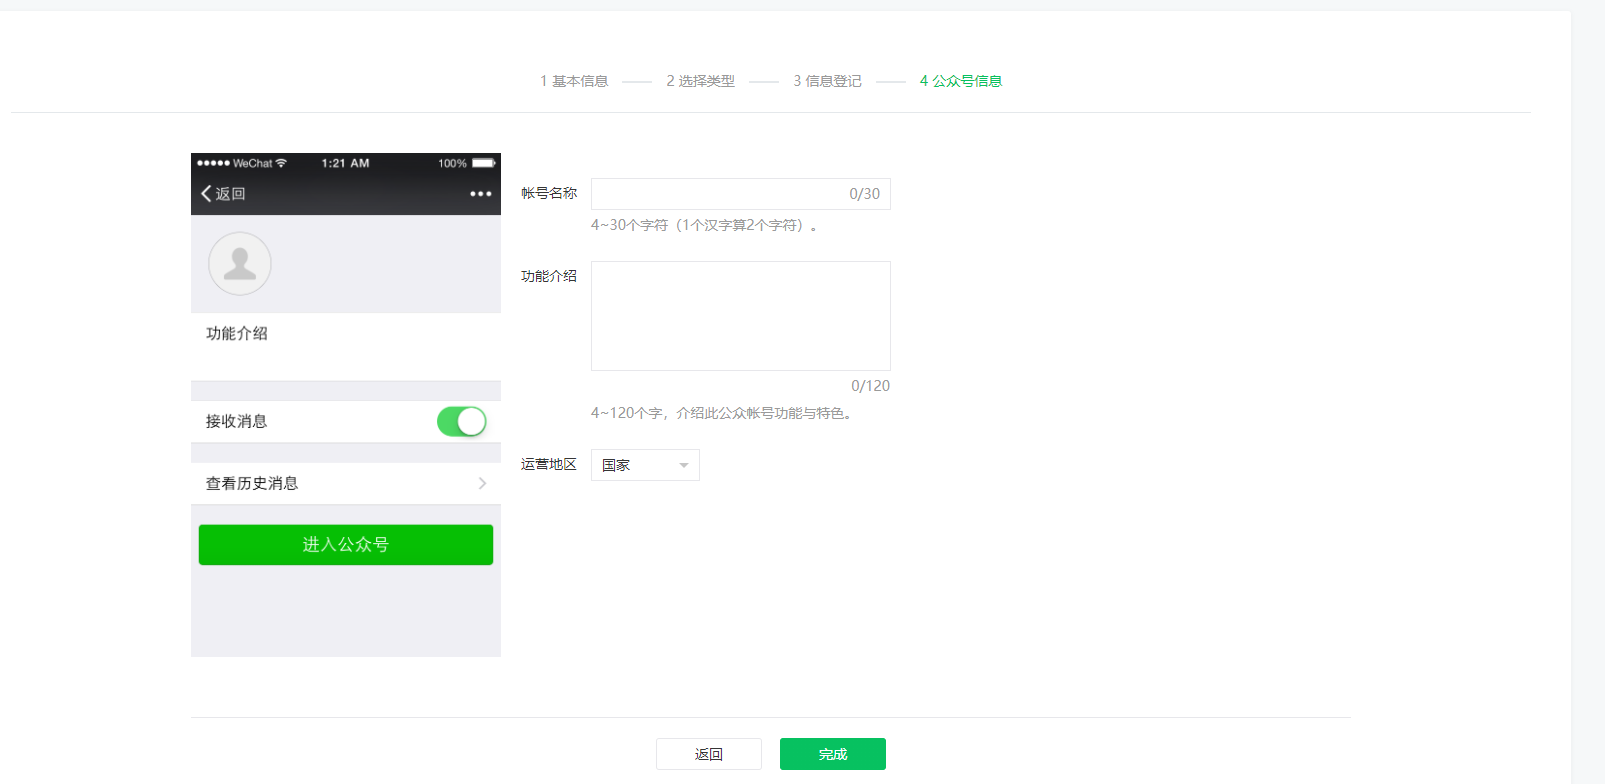Click the 0/30 character counter

(865, 194)
